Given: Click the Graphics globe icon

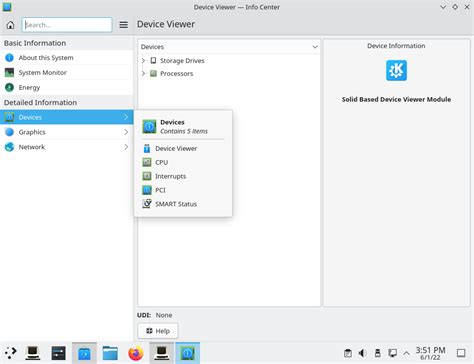Looking at the screenshot, I should coord(9,132).
